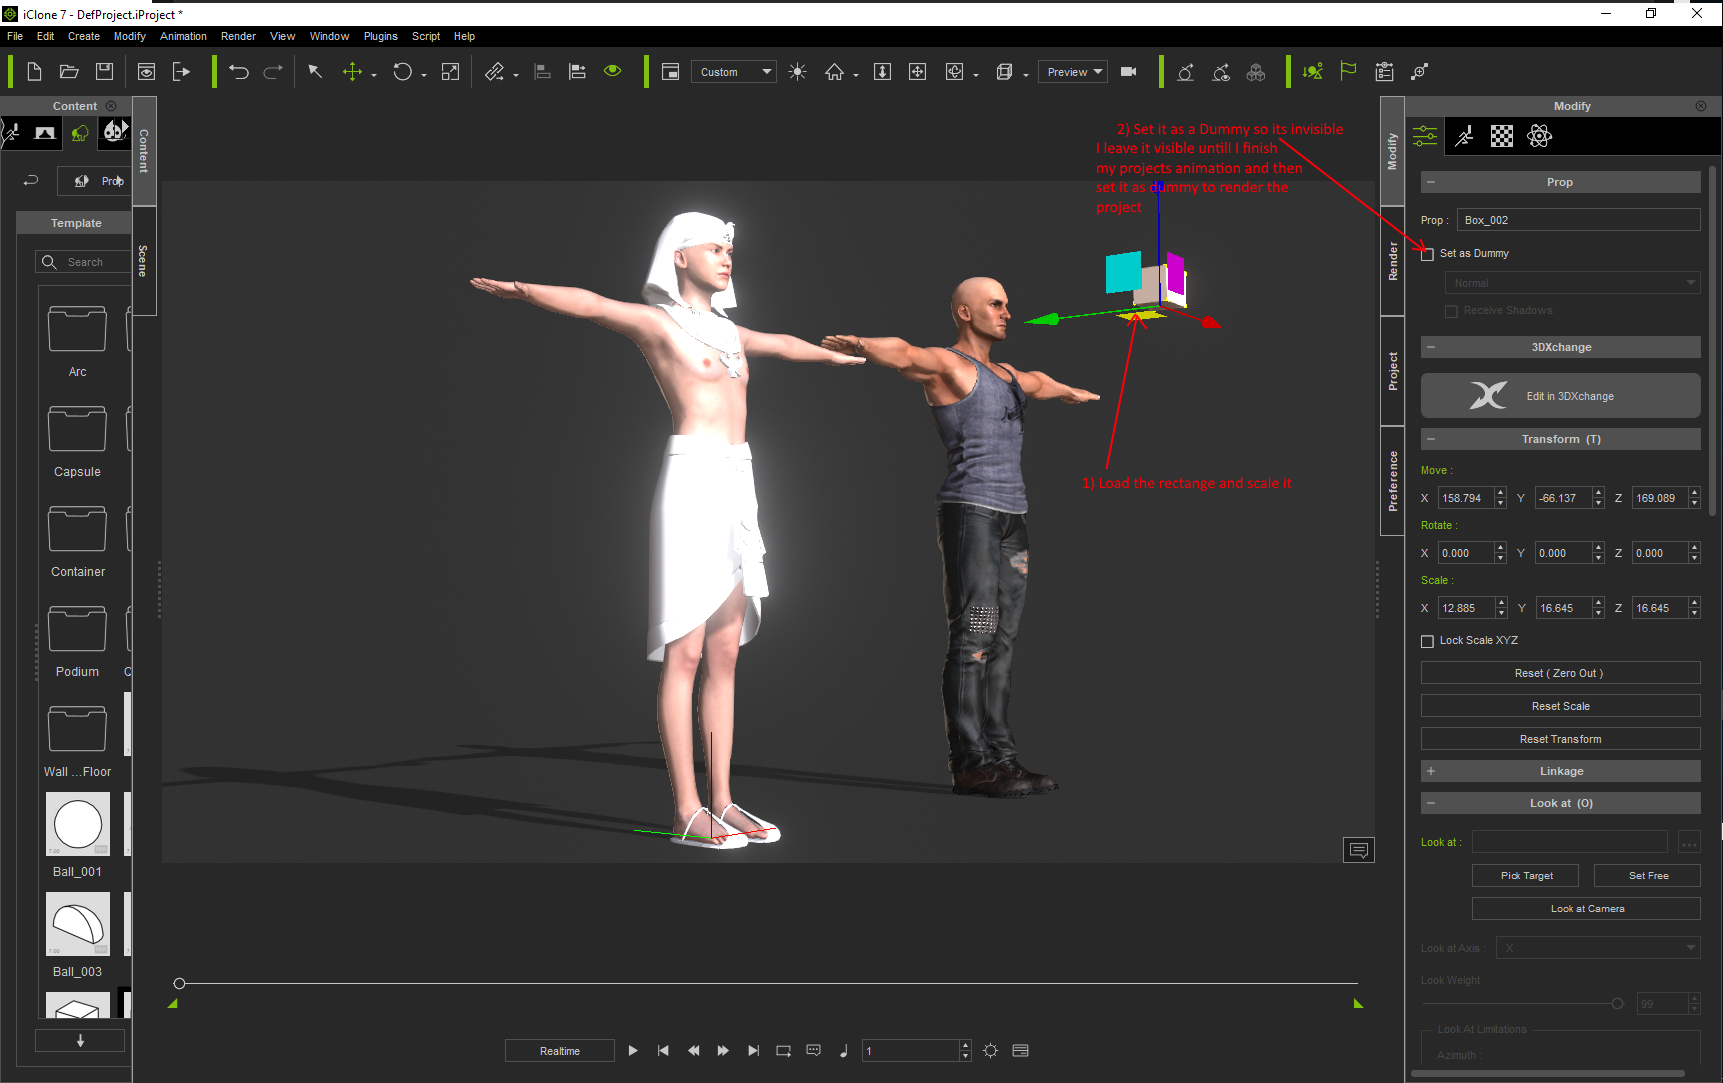The height and width of the screenshot is (1083, 1723).
Task: Activate the Move object tool
Action: click(x=352, y=71)
